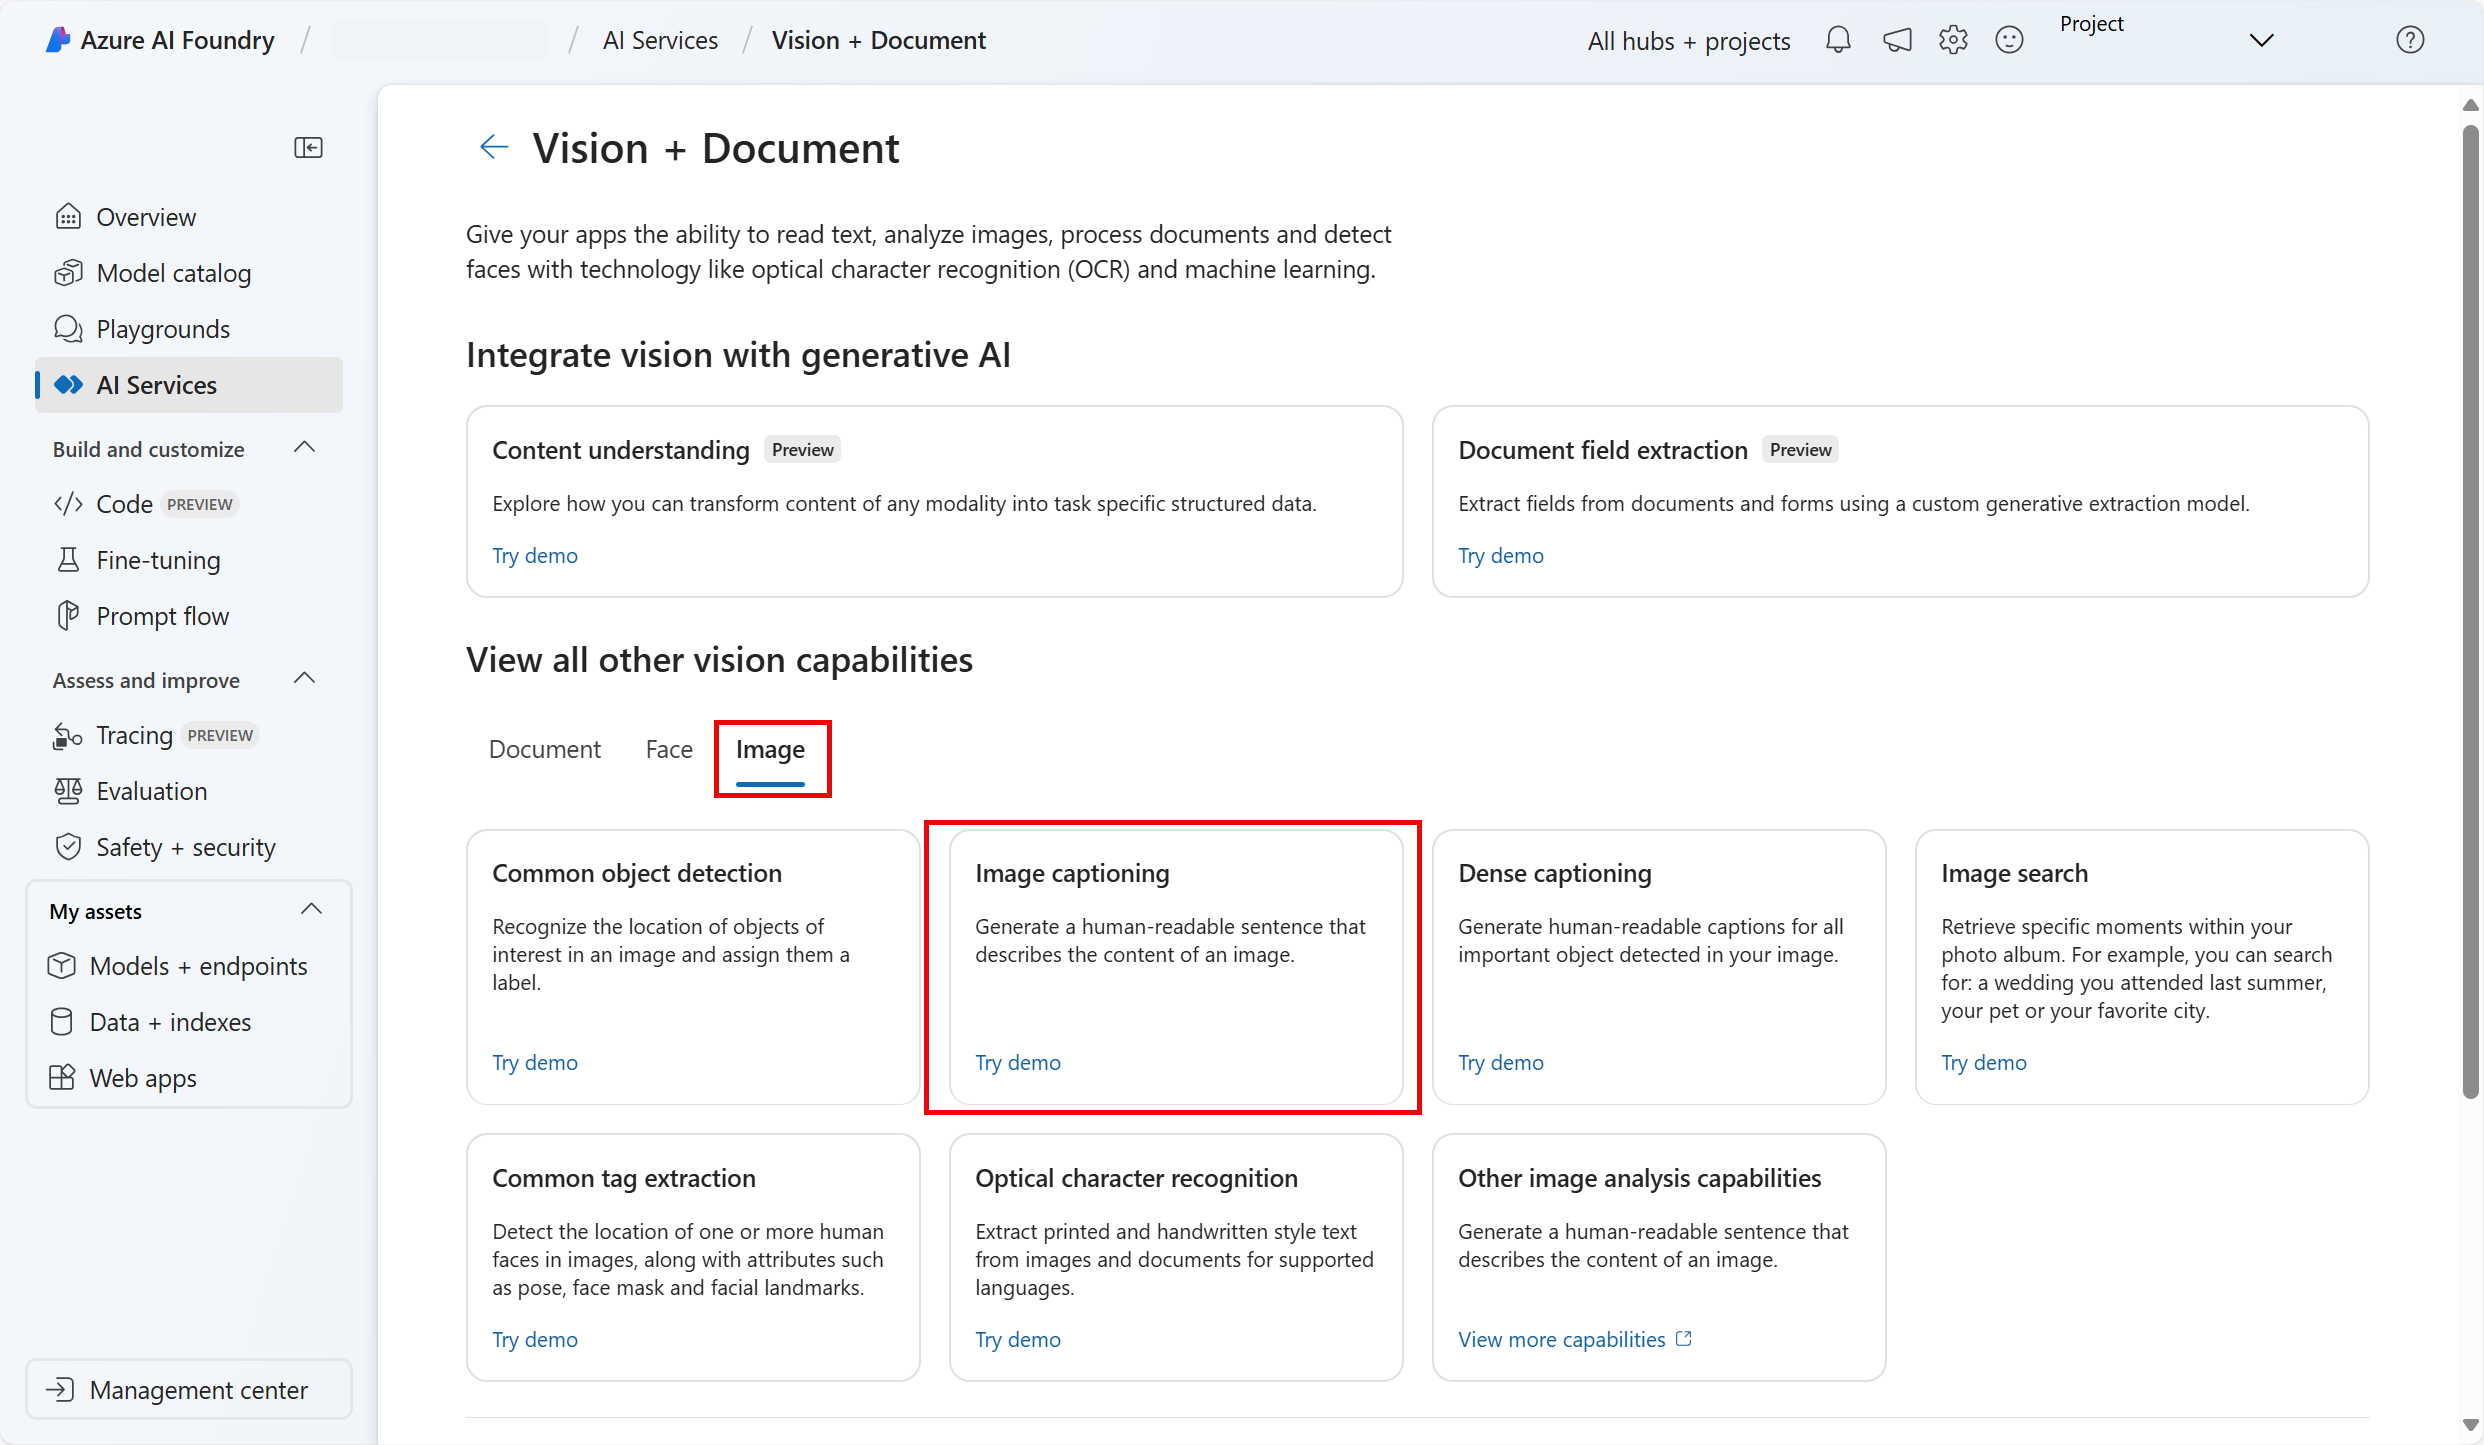Click the Tracing icon
The image size is (2484, 1445).
68,736
